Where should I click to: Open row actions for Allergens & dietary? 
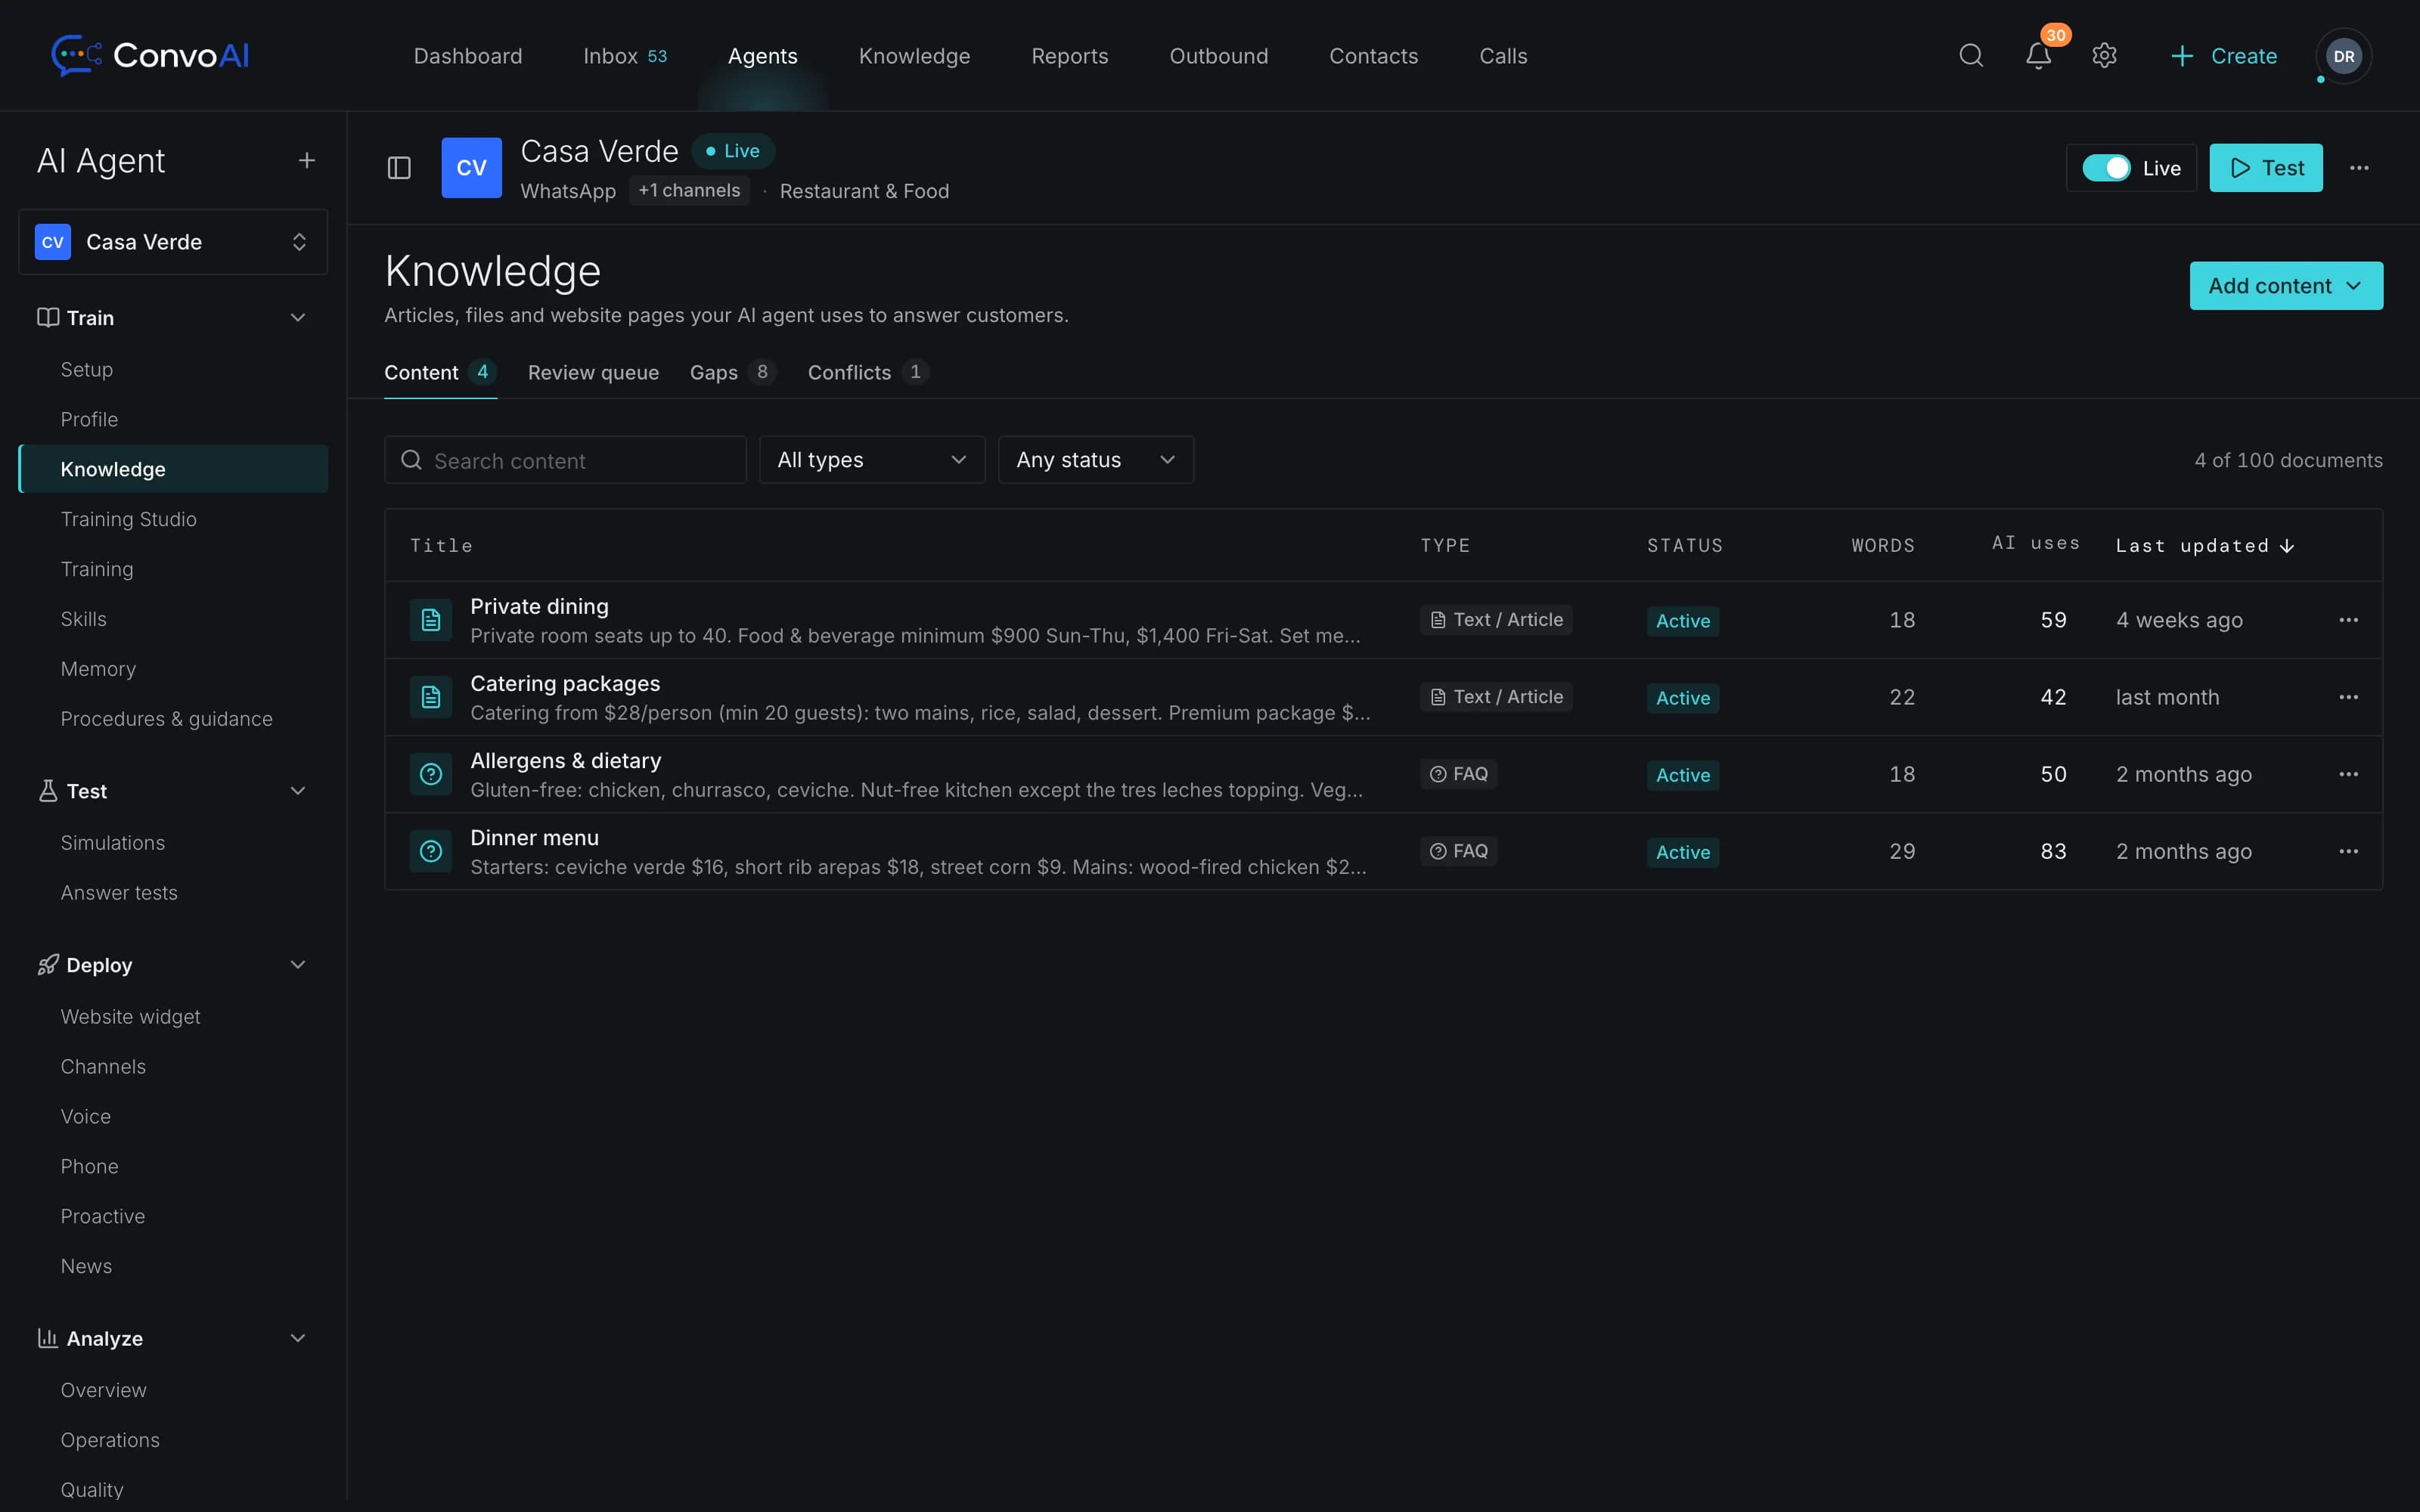(2349, 774)
